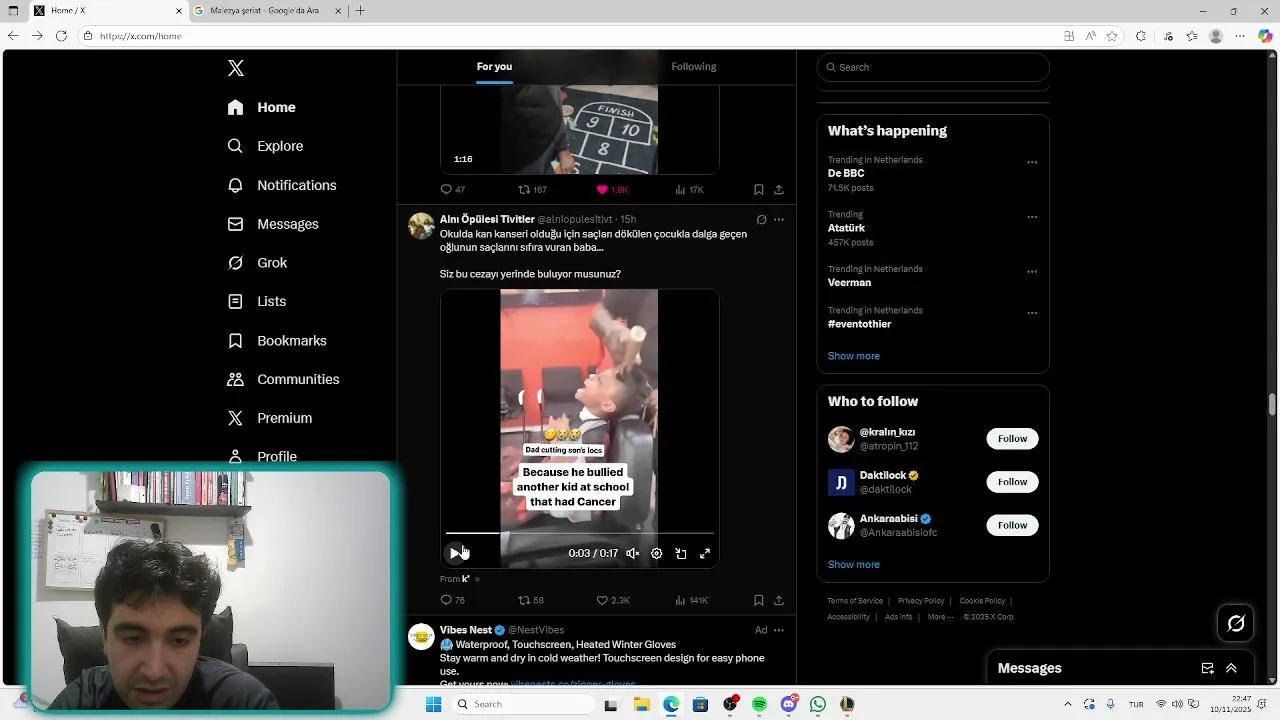
Task: Open Grok explain icon on Alnı Öpülesi post
Action: pyautogui.click(x=761, y=219)
